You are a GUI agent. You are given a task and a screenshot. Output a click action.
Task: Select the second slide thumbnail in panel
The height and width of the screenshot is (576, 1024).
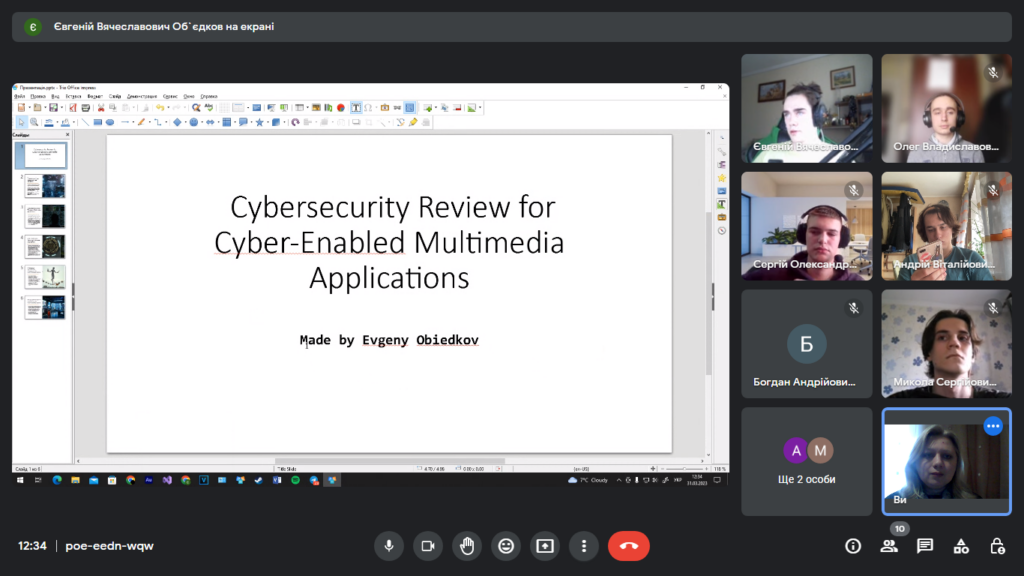pos(46,186)
